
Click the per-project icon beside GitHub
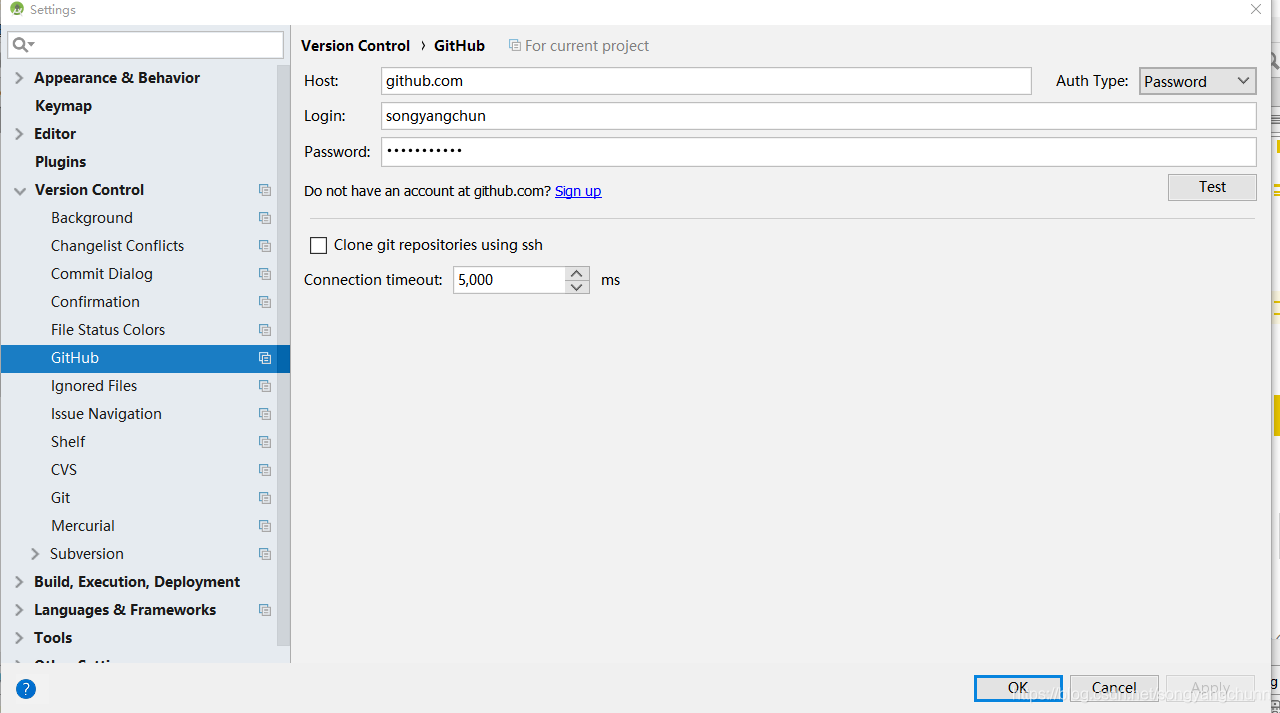pyautogui.click(x=265, y=358)
